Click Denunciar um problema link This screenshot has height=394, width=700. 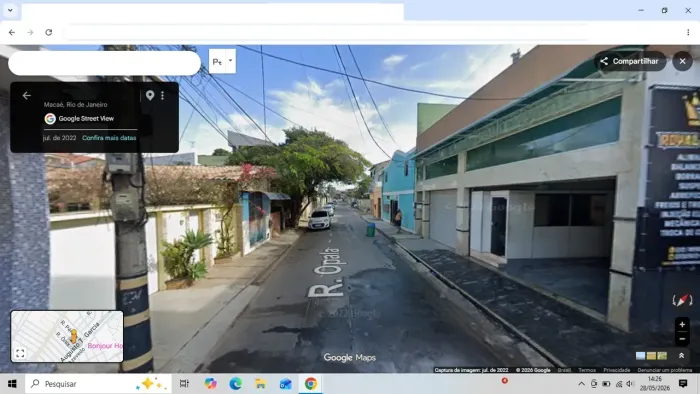click(x=665, y=370)
